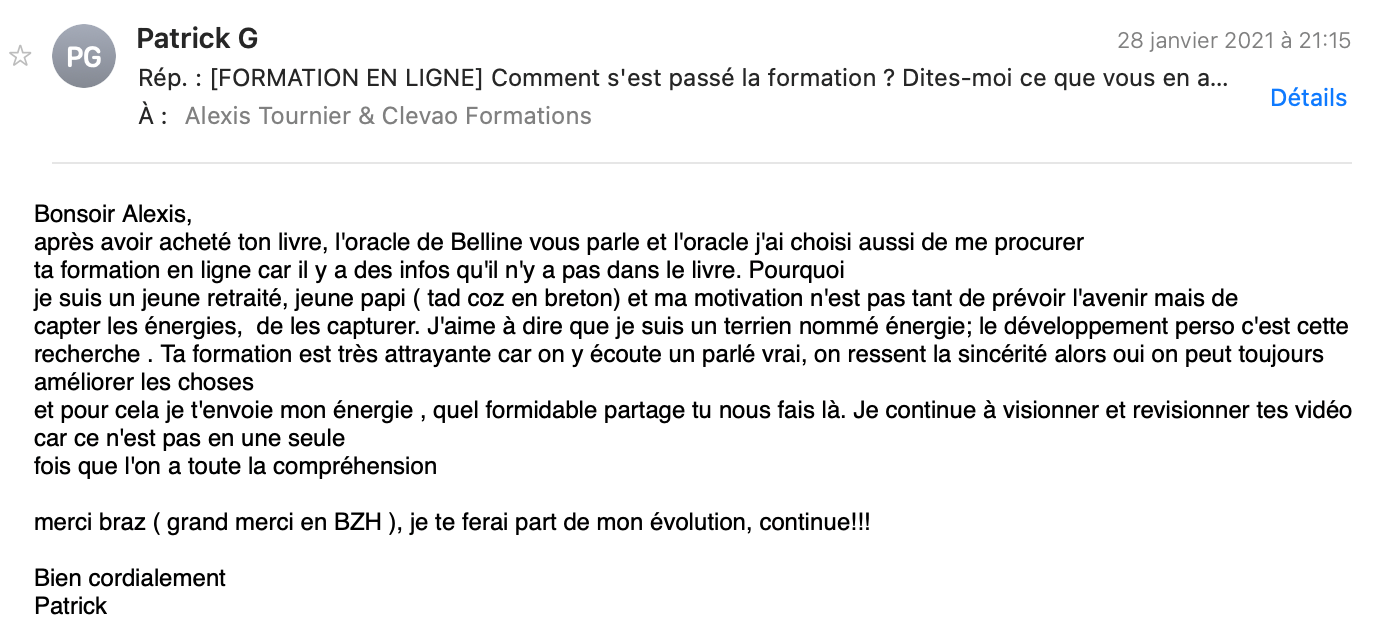Click the line about jeune retraité, jeune papi

click(636, 298)
